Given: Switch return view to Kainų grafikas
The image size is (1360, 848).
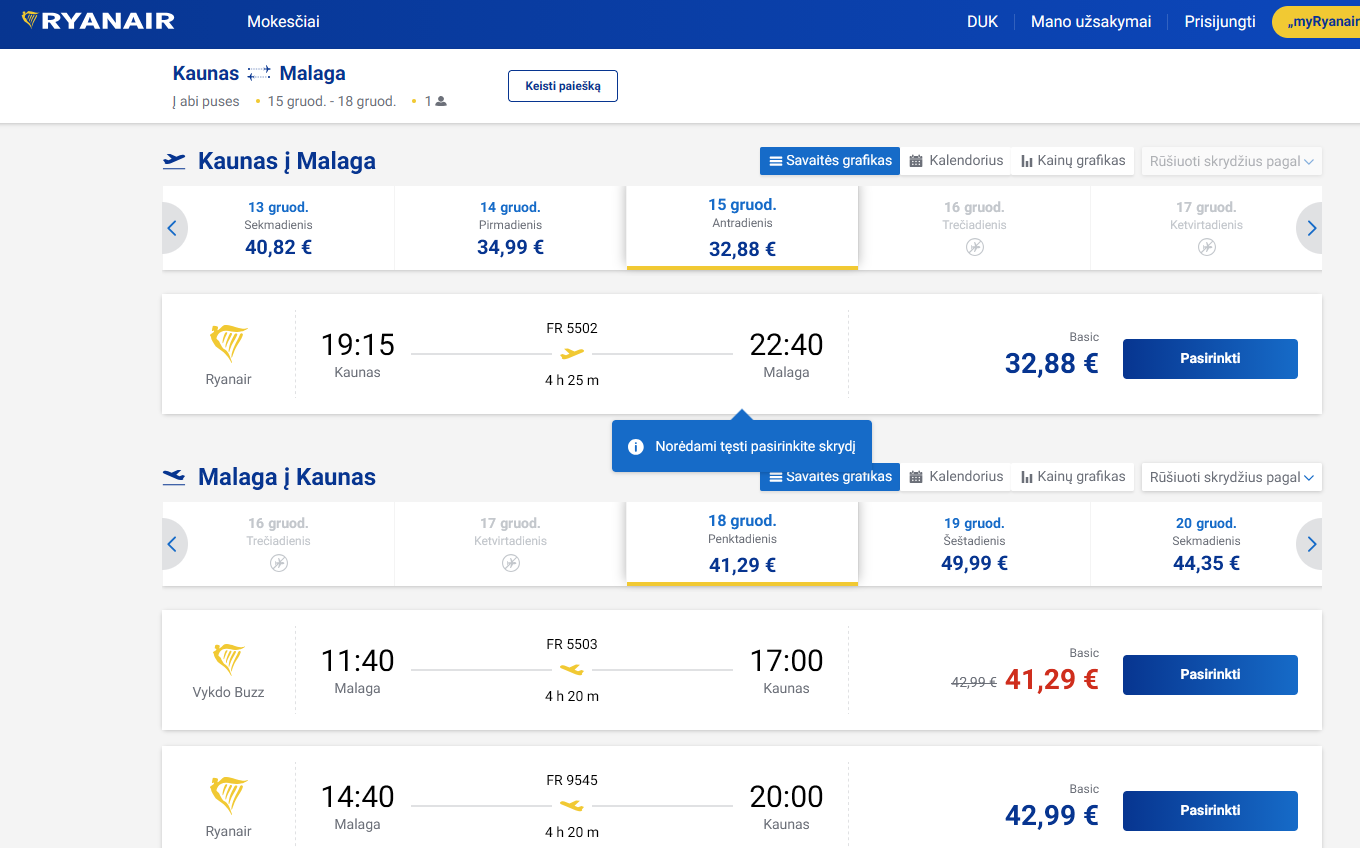Looking at the screenshot, I should pyautogui.click(x=1073, y=477).
